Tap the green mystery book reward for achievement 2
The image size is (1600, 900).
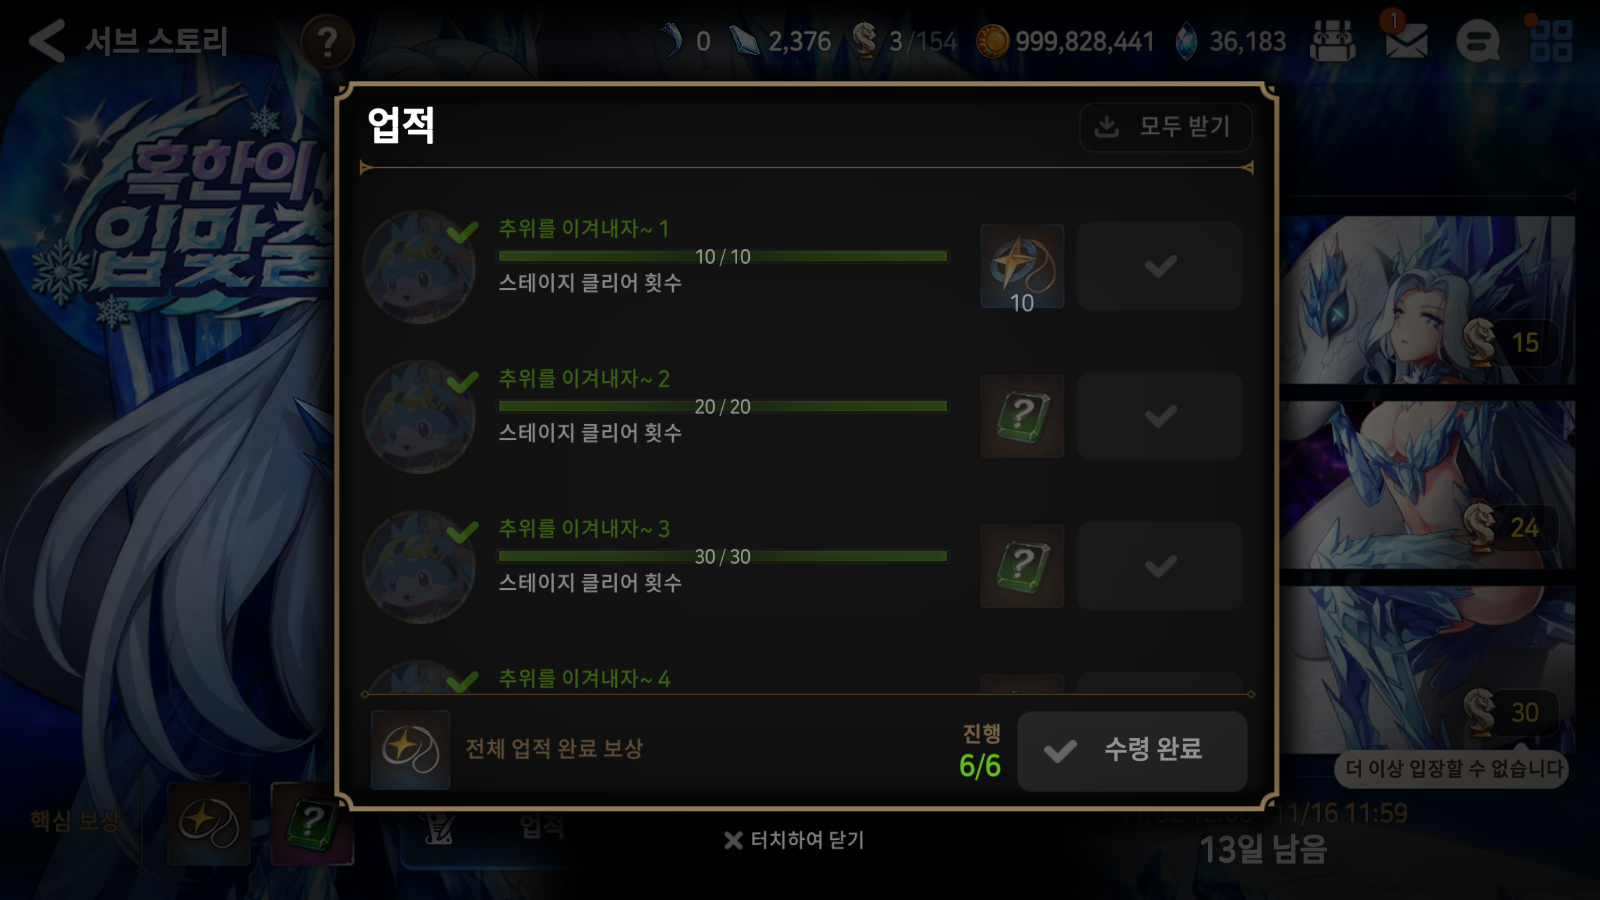coord(1022,416)
